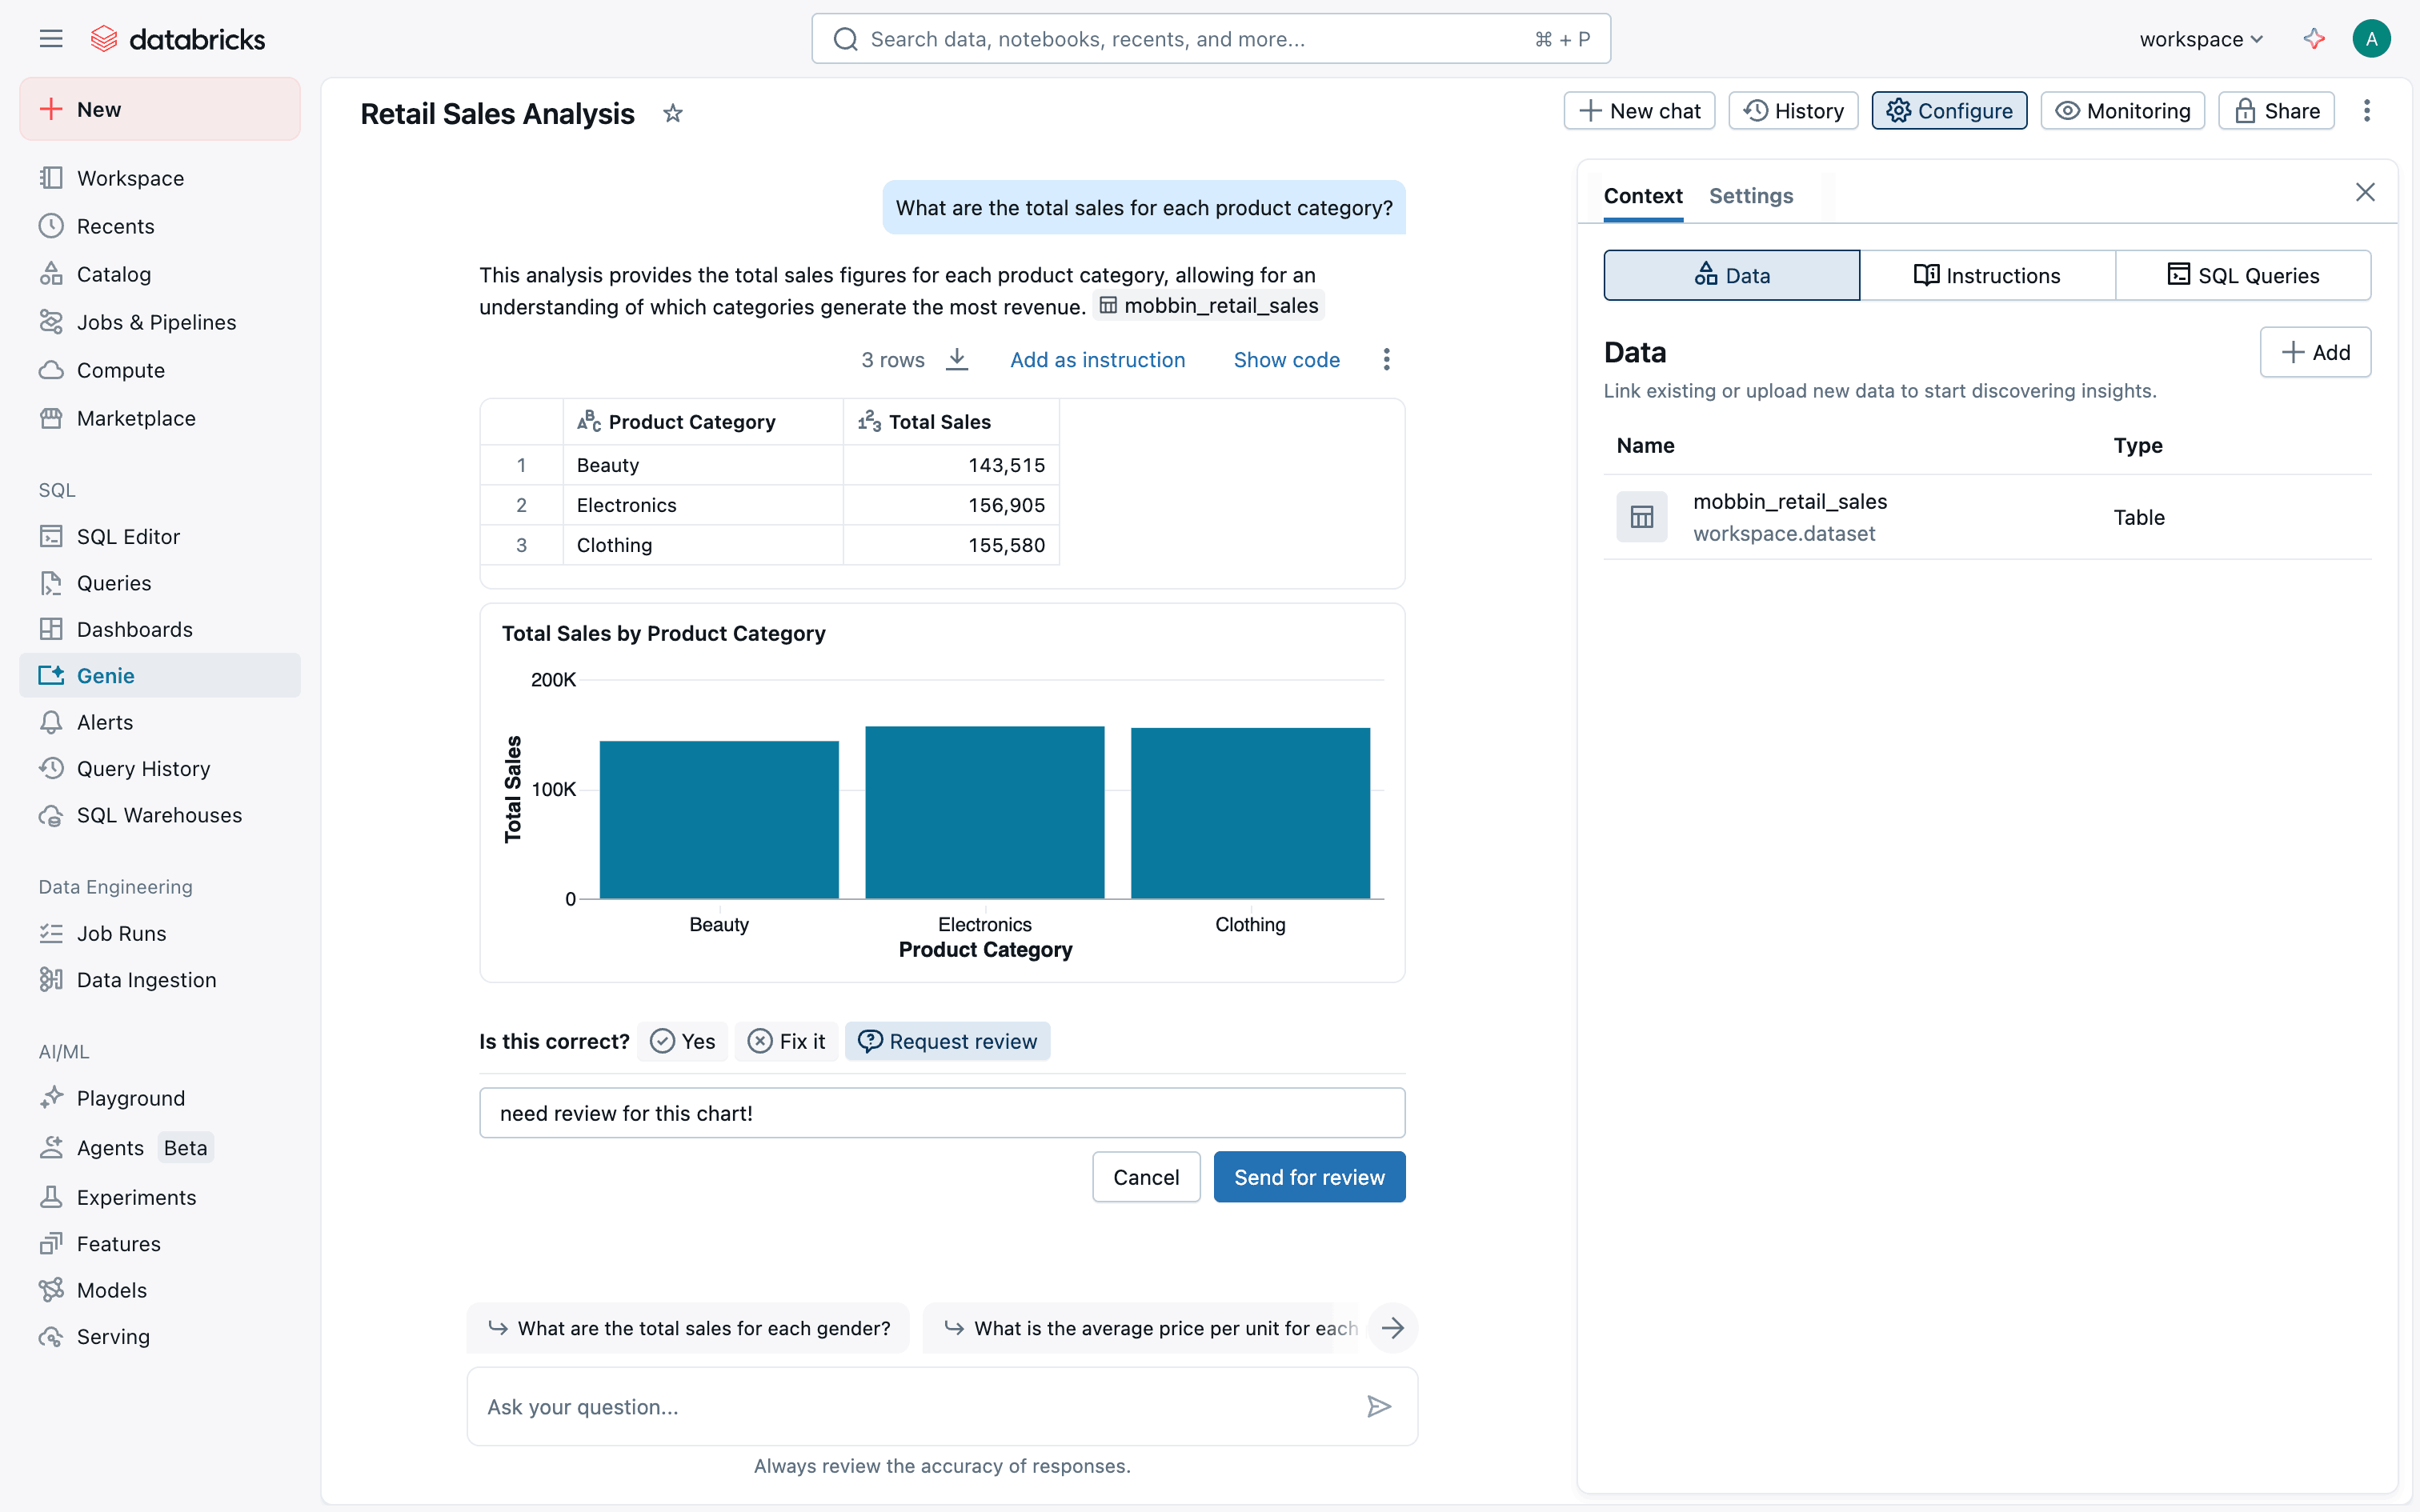The width and height of the screenshot is (2420, 1512).
Task: Select the Fix it feedback option
Action: pos(787,1041)
